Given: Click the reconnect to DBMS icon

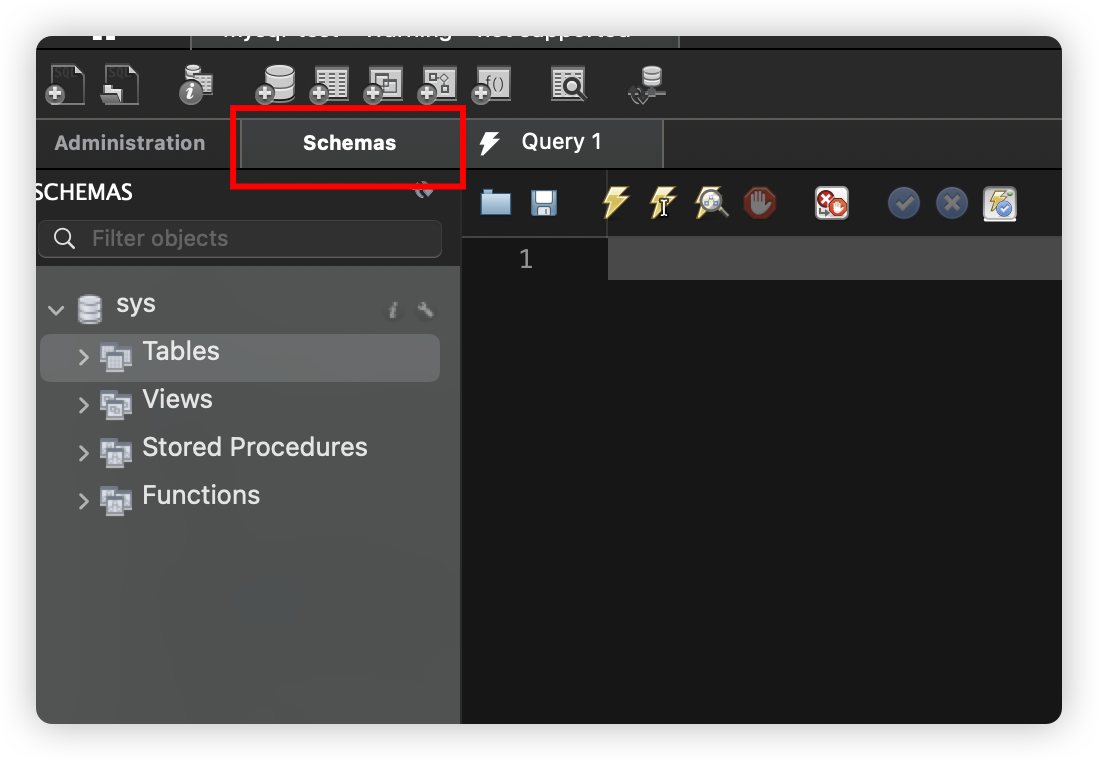Looking at the screenshot, I should [x=648, y=84].
